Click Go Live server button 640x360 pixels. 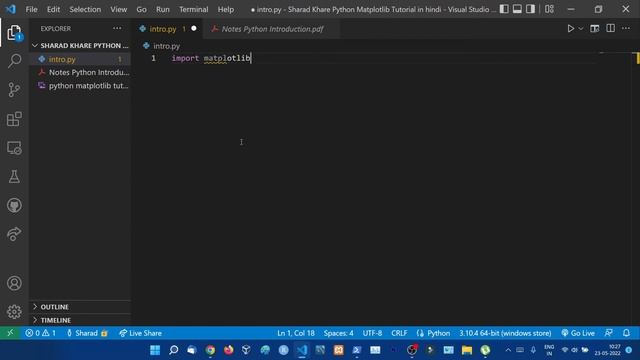578,333
